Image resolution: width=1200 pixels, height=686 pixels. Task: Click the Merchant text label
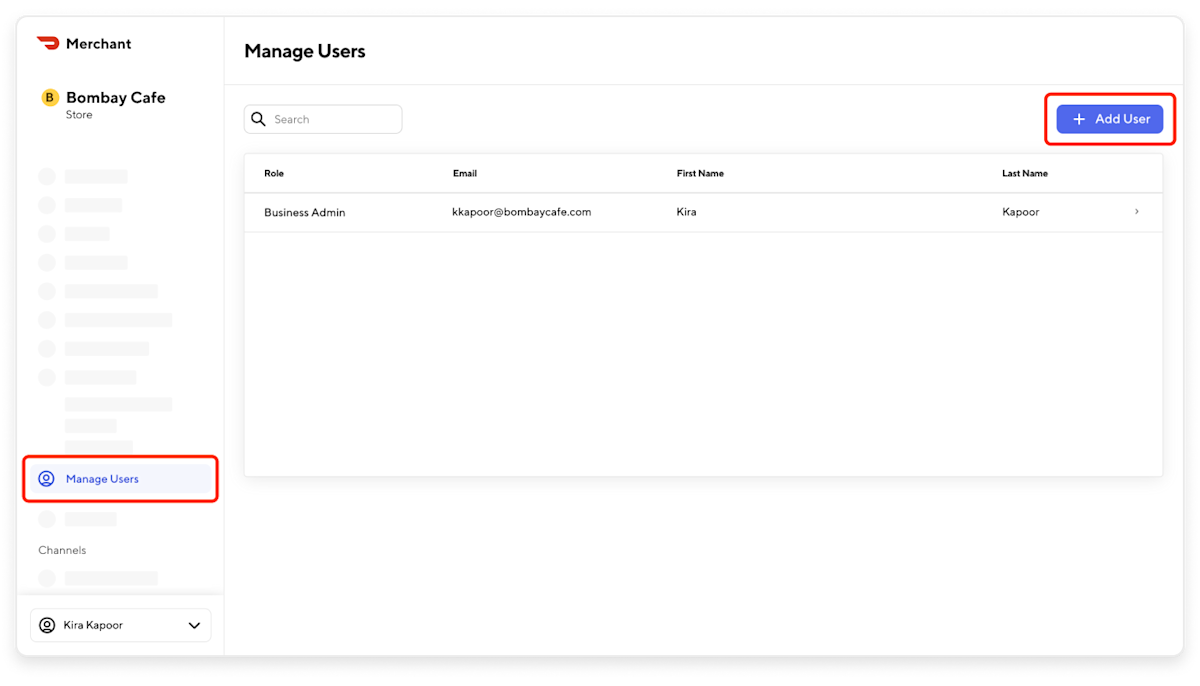pos(99,43)
